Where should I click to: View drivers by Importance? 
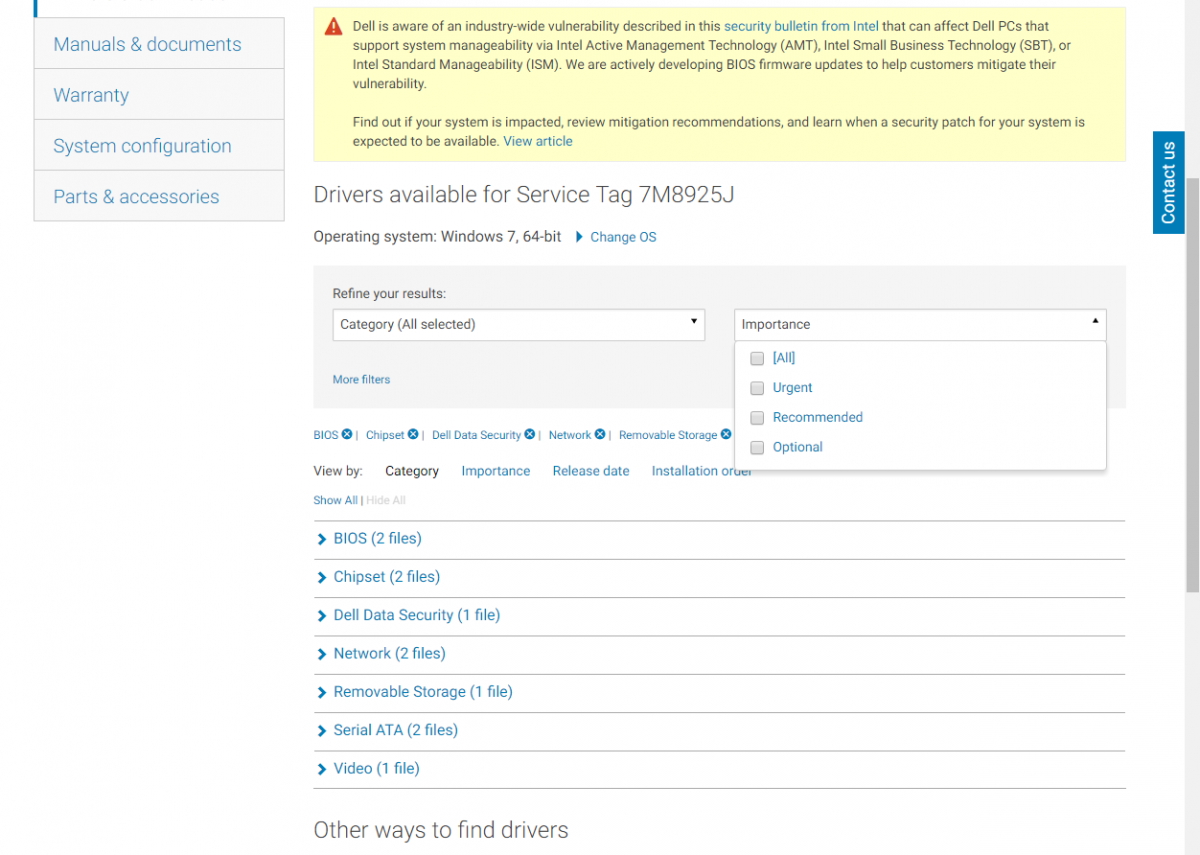click(x=496, y=471)
